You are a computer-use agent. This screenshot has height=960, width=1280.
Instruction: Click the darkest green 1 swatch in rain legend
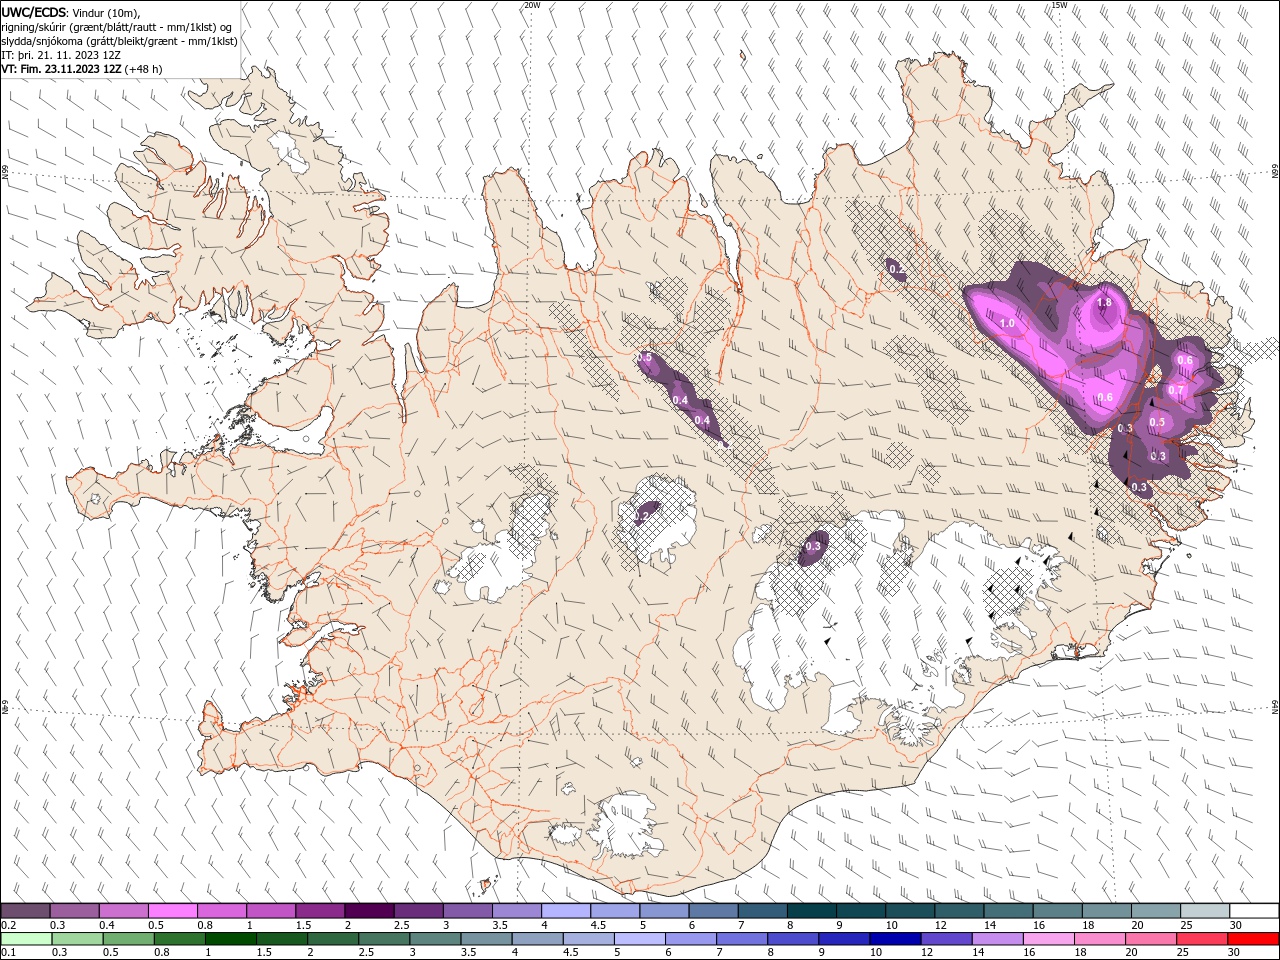230,939
